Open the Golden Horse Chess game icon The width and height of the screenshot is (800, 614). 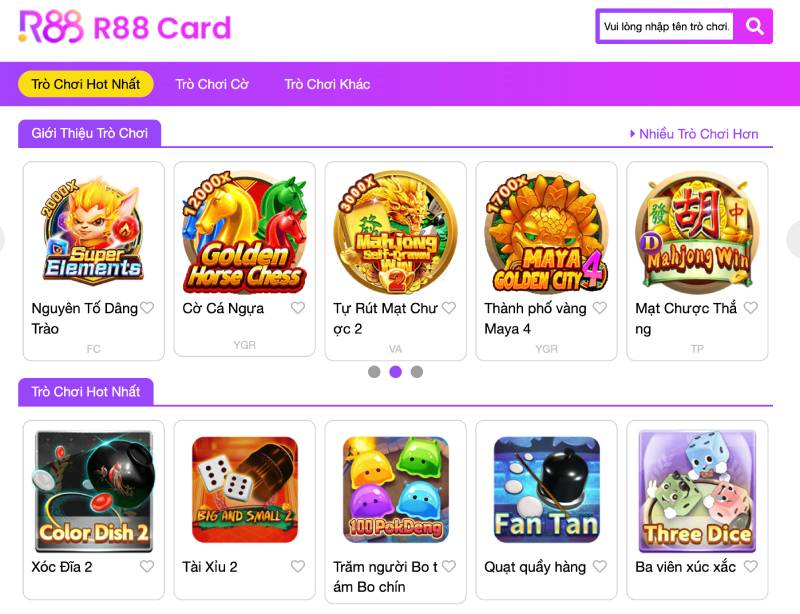pos(245,232)
